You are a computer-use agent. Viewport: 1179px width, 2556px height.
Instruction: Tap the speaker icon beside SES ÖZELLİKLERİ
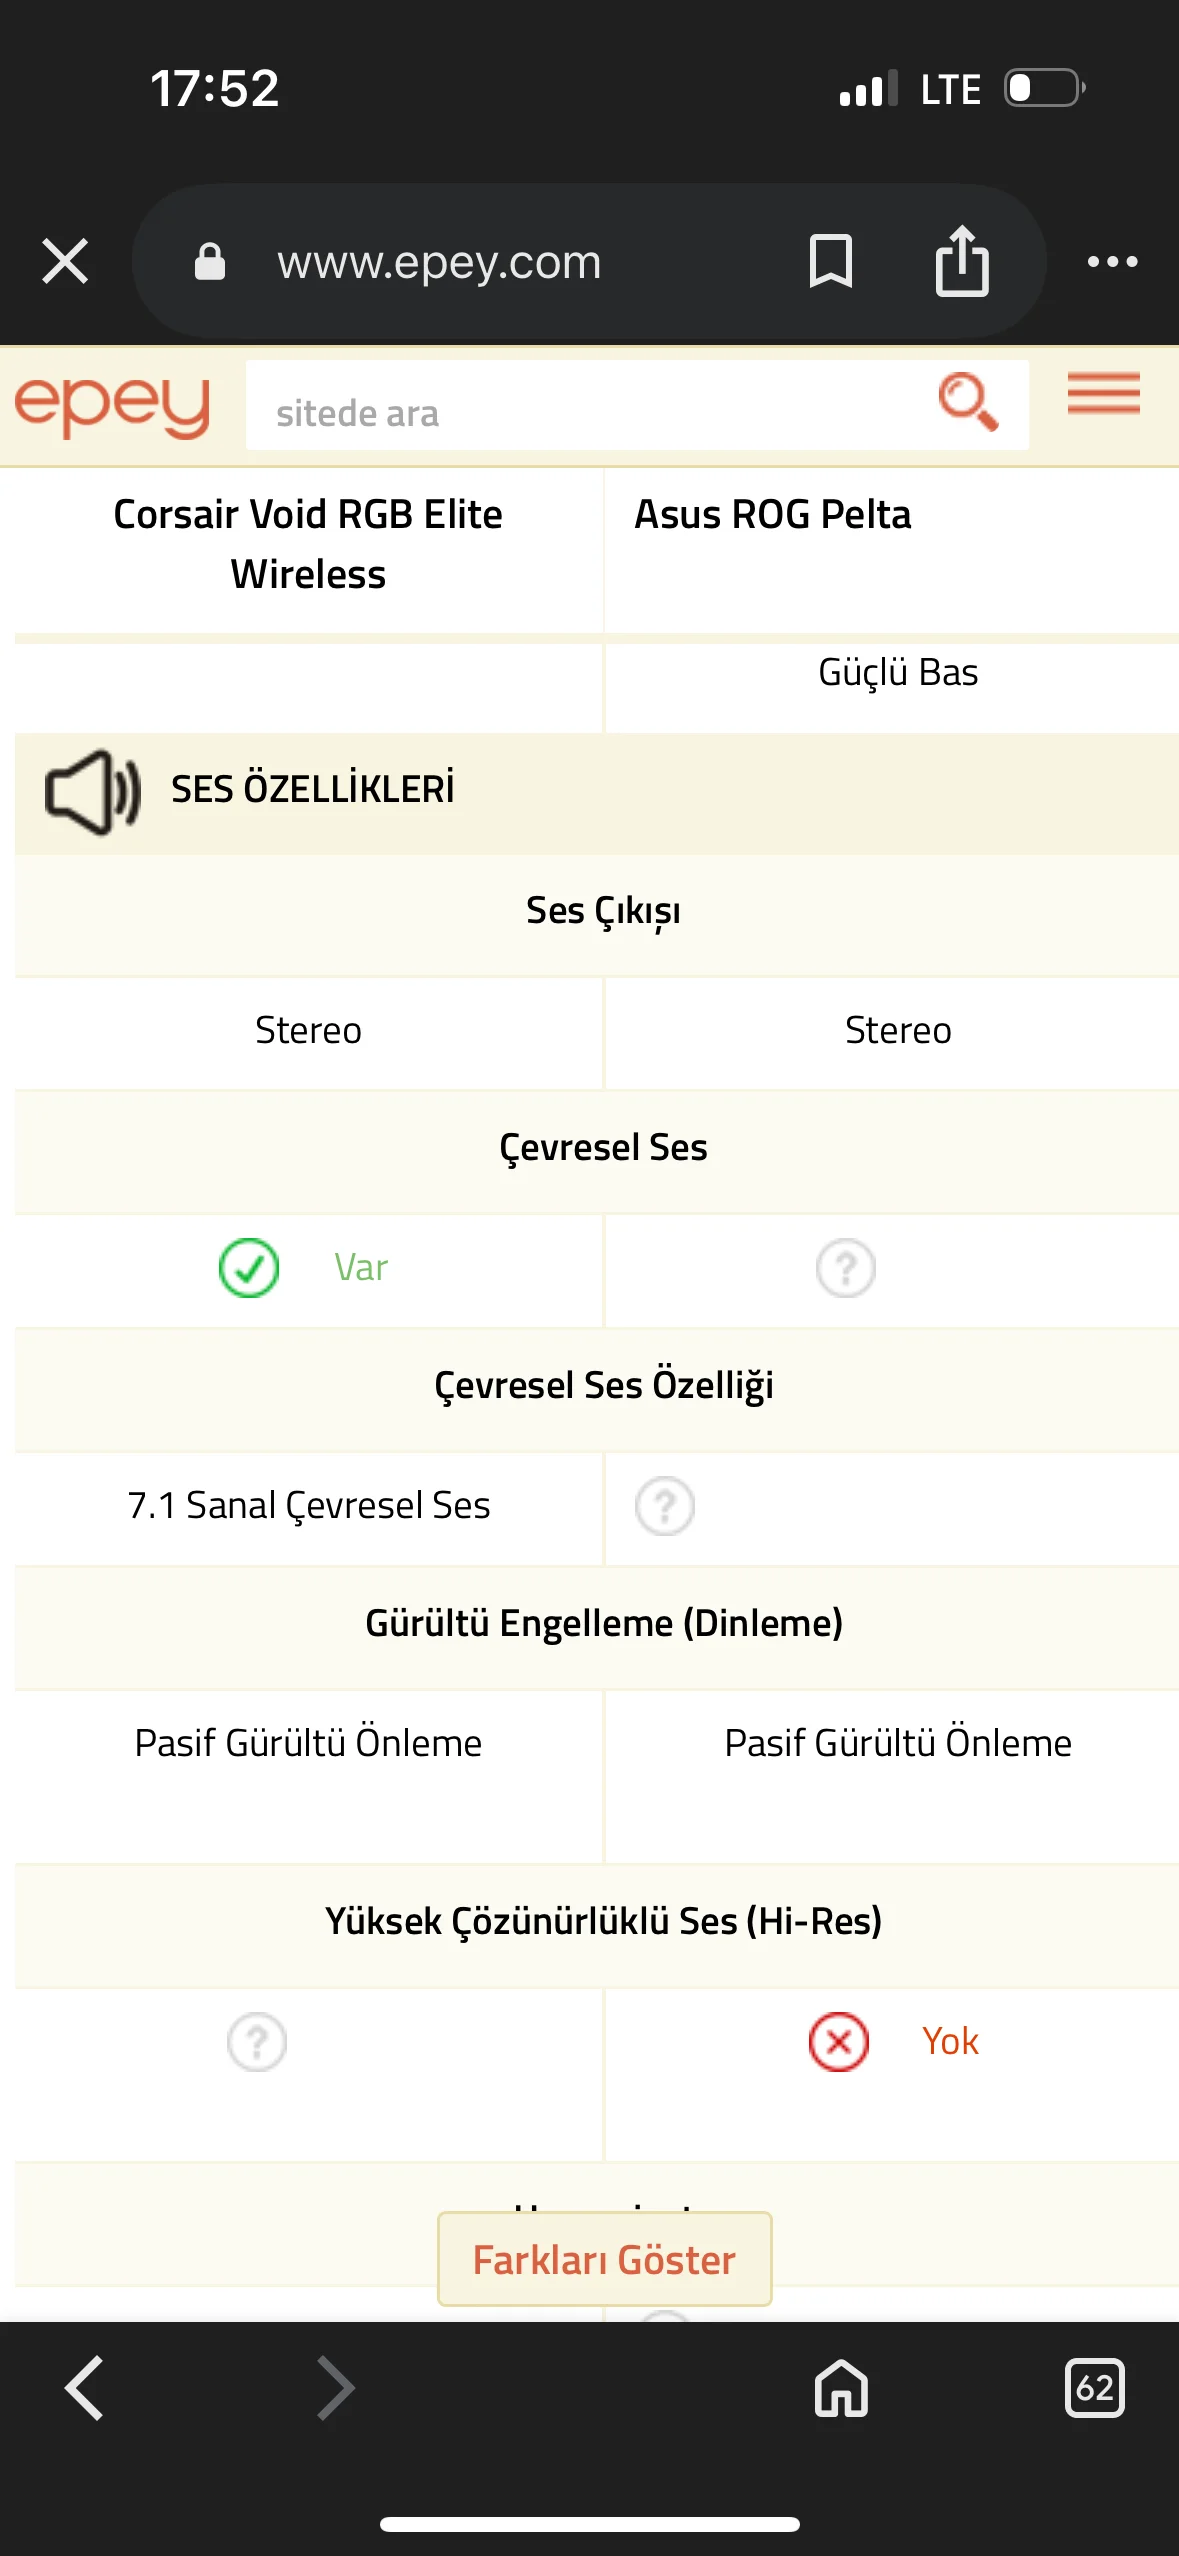(92, 791)
